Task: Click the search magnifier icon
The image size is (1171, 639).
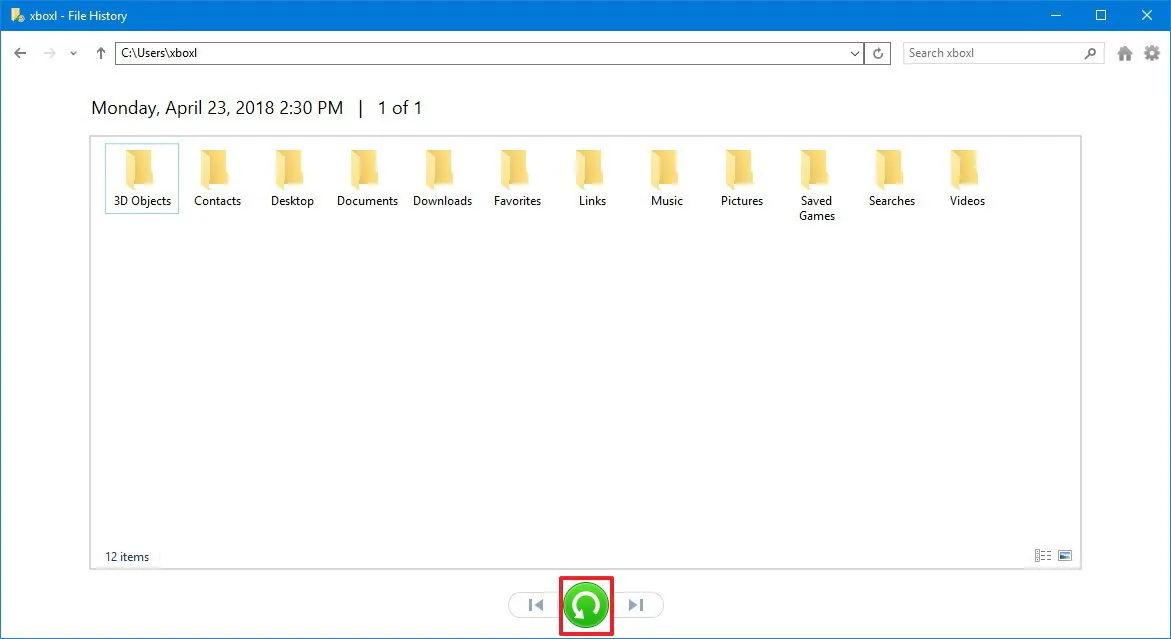Action: tap(1090, 53)
